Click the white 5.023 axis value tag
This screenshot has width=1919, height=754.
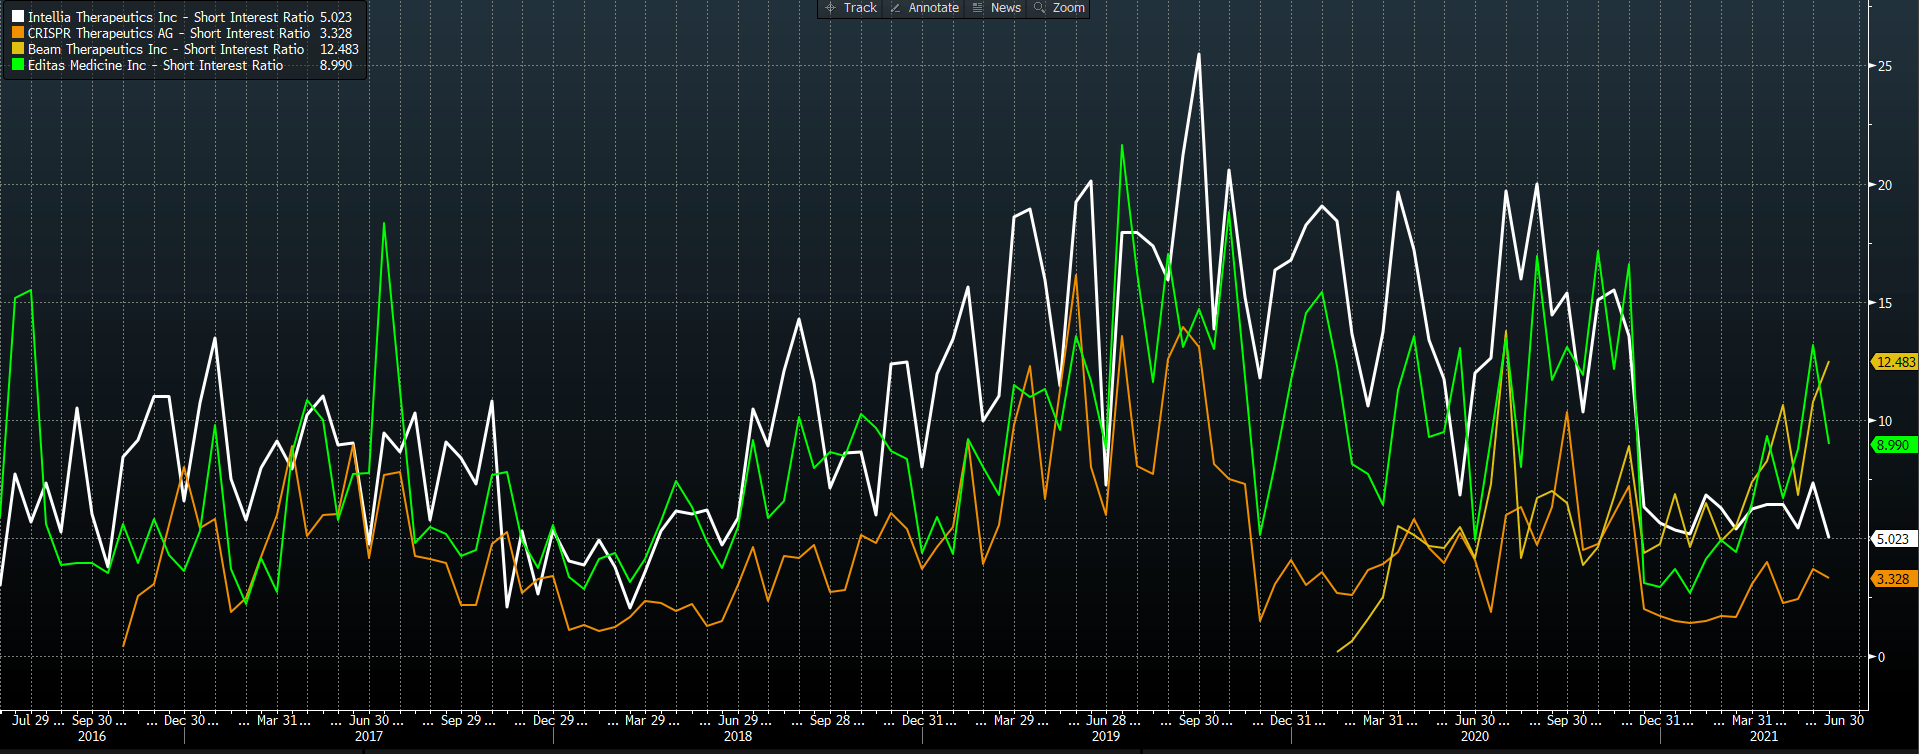click(1892, 539)
